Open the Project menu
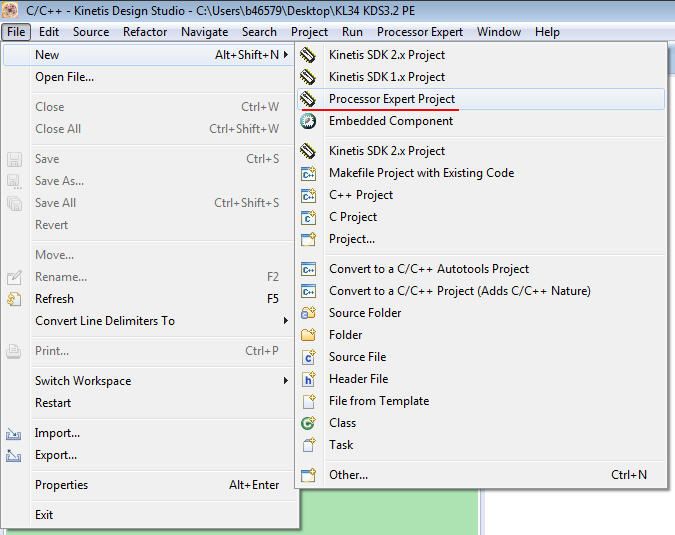This screenshot has width=675, height=535. (309, 32)
